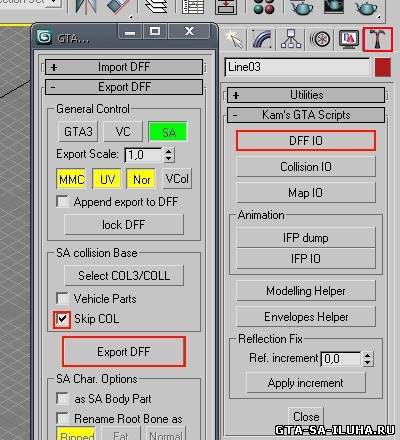
Task: Open the Envelopes Helper
Action: coord(306,317)
